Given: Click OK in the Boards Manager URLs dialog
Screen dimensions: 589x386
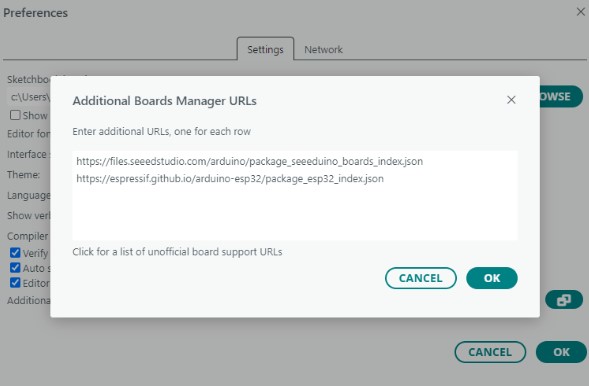Looking at the screenshot, I should [492, 278].
